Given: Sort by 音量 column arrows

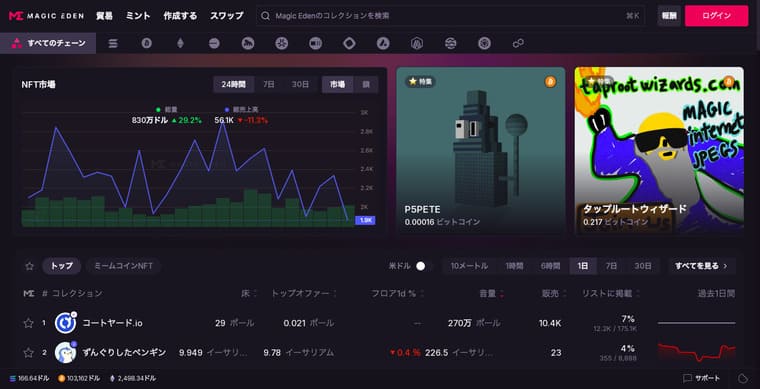Looking at the screenshot, I should 501,294.
